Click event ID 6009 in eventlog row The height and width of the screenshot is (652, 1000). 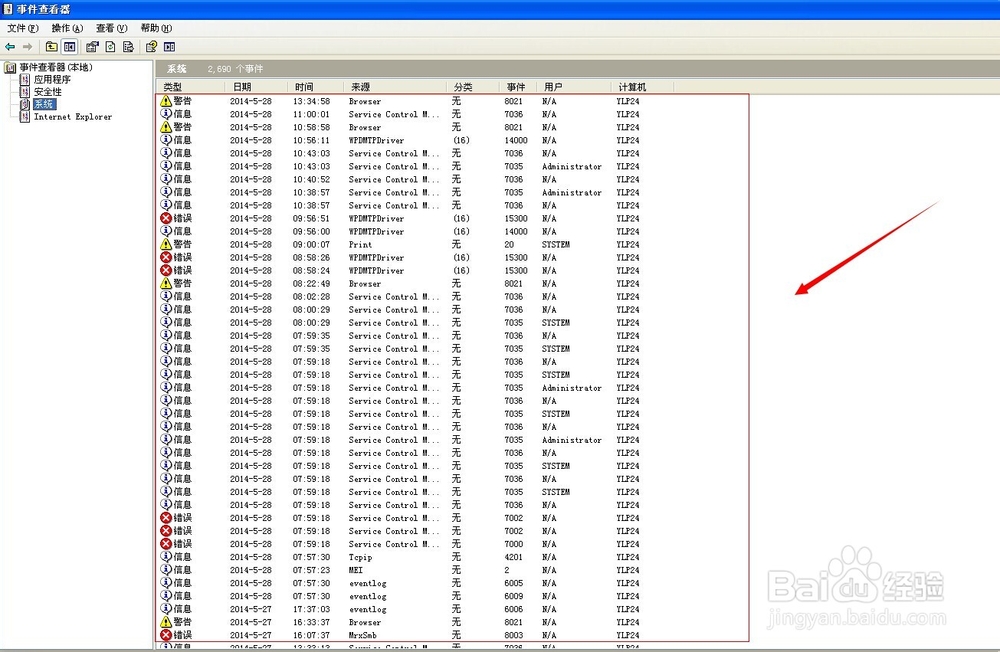(513, 596)
